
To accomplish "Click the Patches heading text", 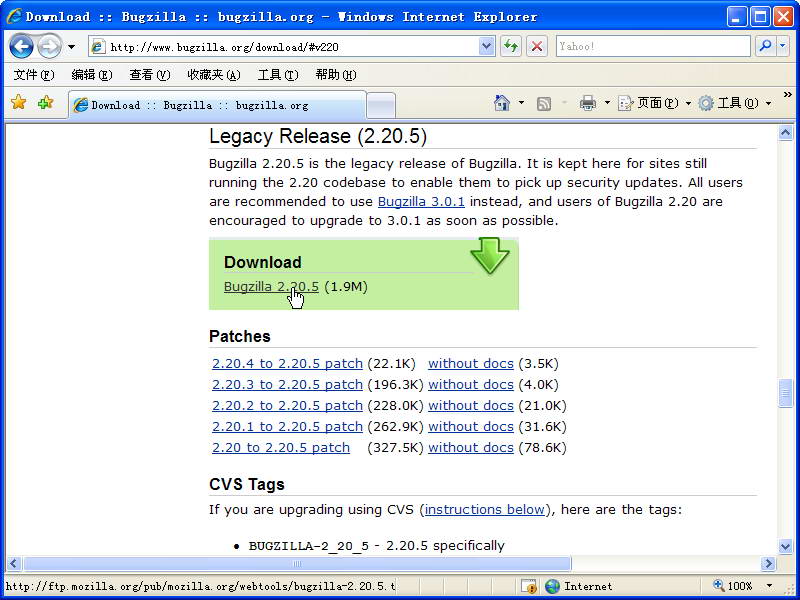I will click(240, 336).
